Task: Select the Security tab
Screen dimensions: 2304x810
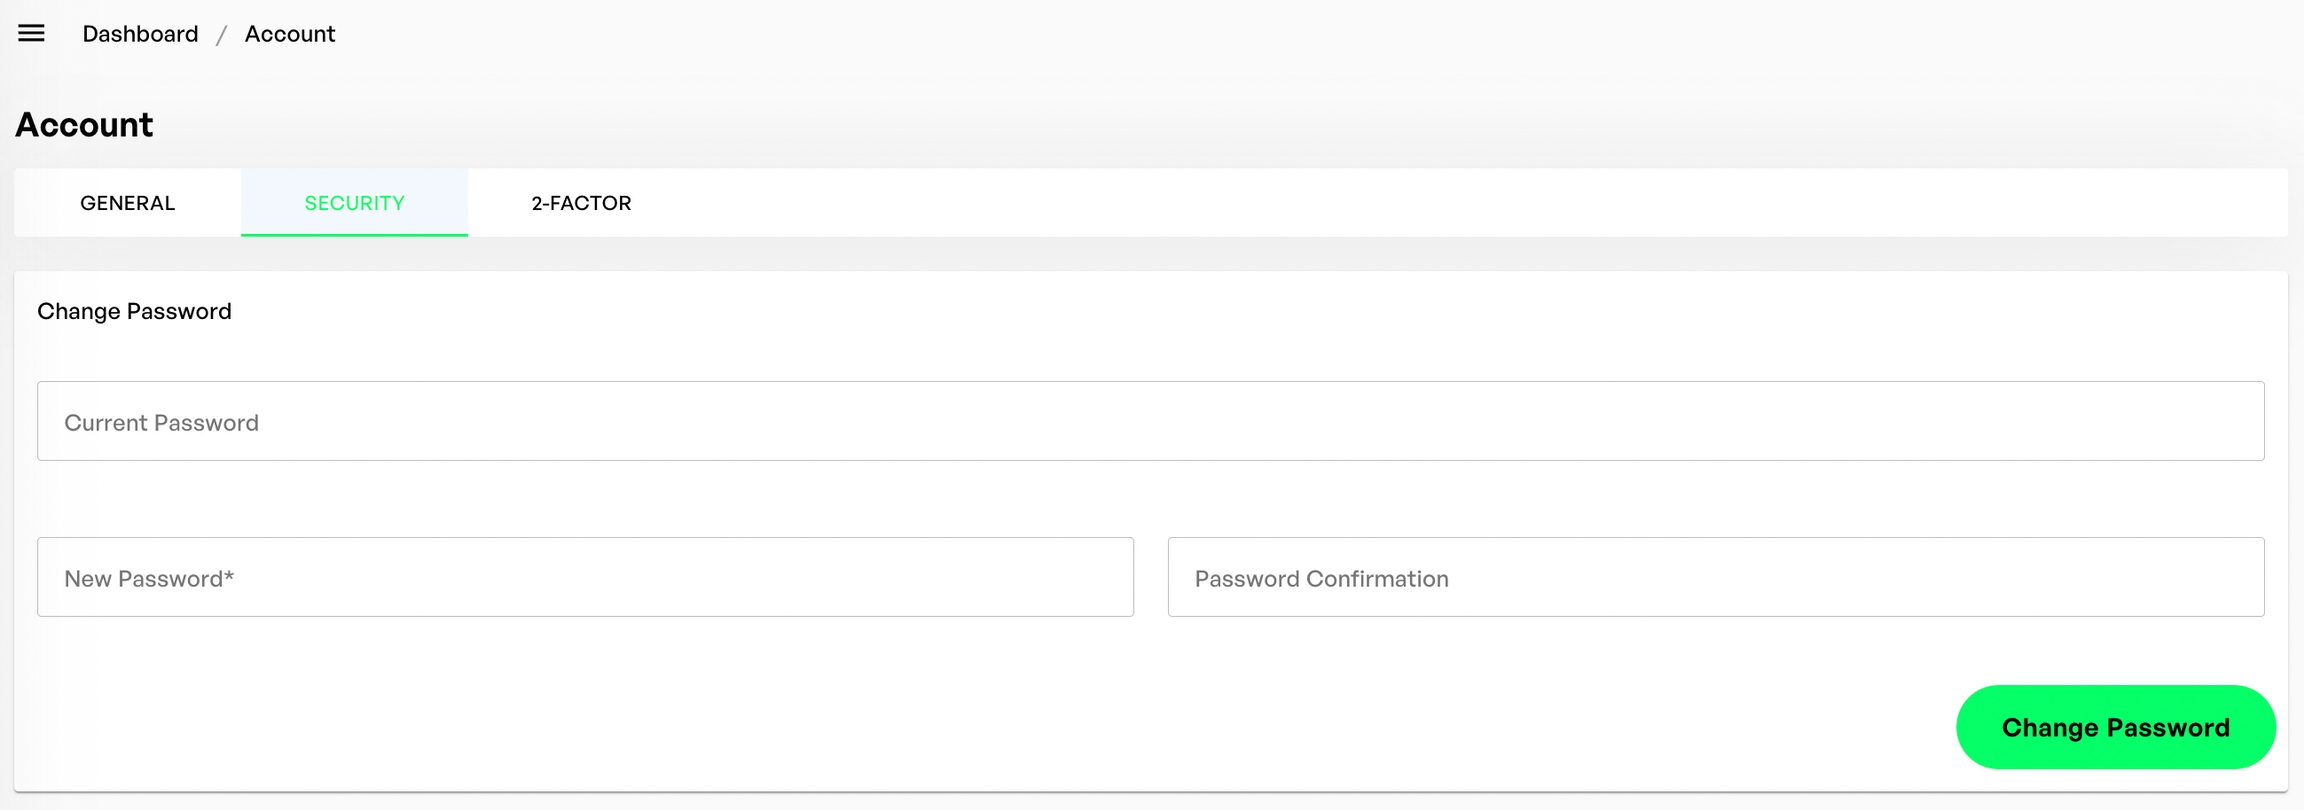Action: pos(354,203)
